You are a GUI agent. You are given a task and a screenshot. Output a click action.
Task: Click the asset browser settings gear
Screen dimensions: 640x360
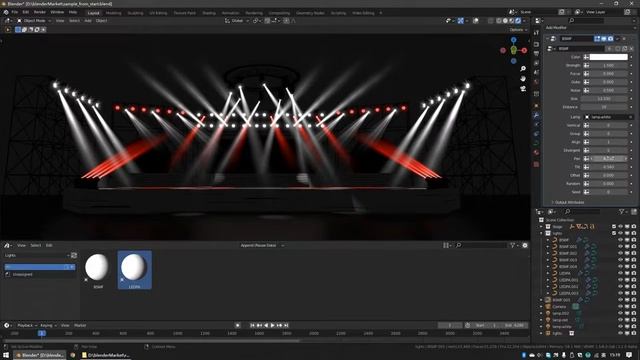[x=525, y=245]
